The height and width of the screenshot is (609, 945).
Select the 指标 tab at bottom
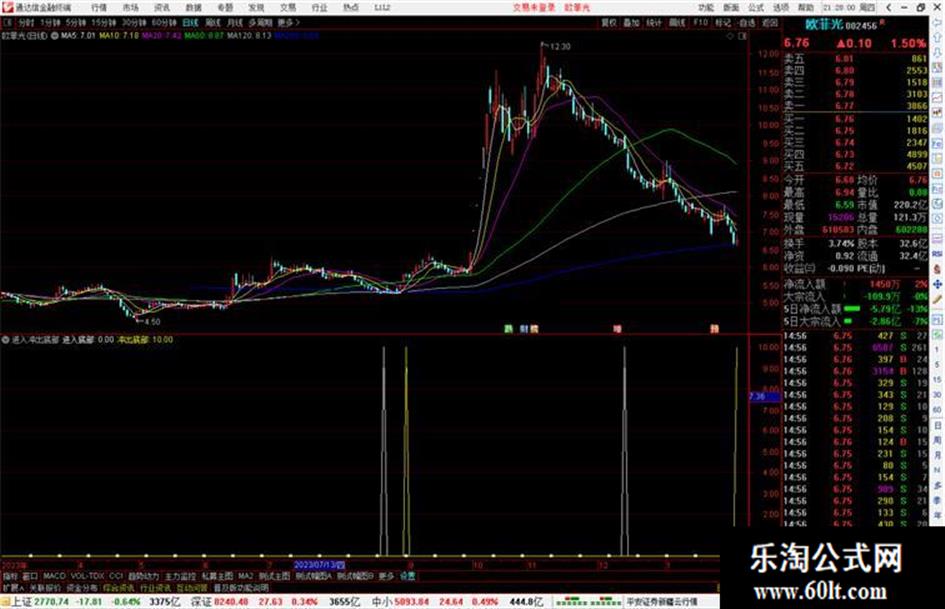10,576
